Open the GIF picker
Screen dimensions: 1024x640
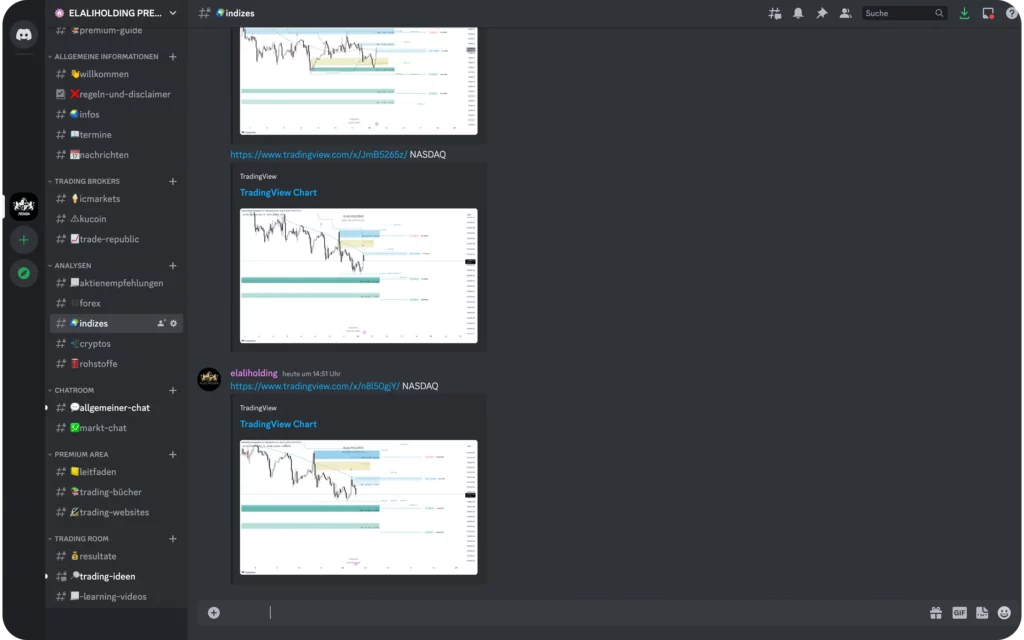point(959,613)
